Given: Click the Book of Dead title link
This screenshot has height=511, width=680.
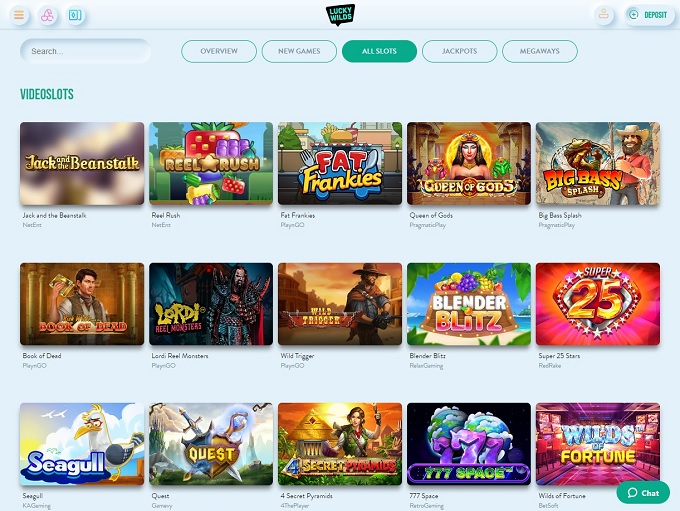Looking at the screenshot, I should (42, 356).
